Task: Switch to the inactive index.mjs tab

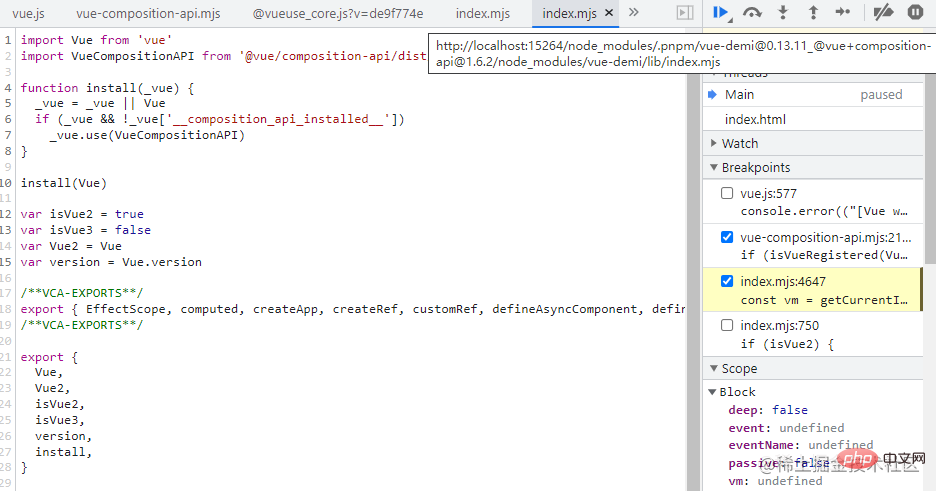Action: (483, 13)
